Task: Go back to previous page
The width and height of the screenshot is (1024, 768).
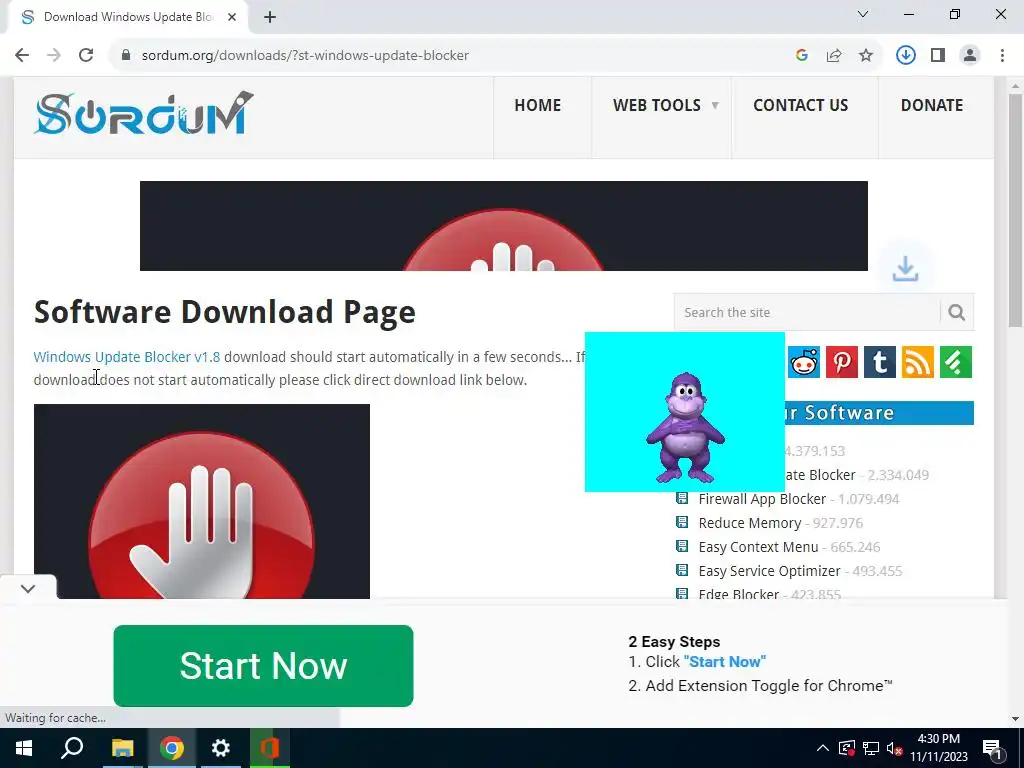Action: [x=22, y=56]
